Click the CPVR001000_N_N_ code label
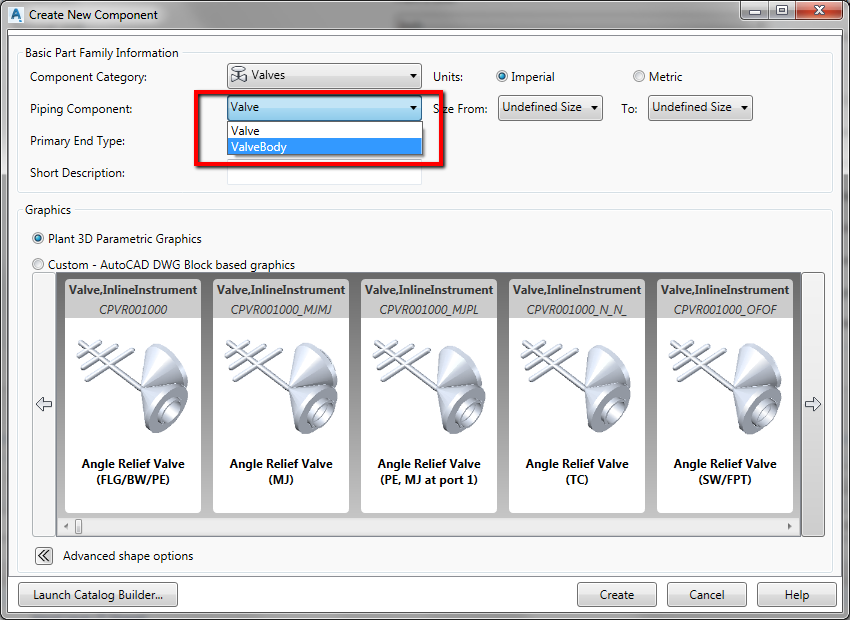The height and width of the screenshot is (620, 850). [x=577, y=309]
